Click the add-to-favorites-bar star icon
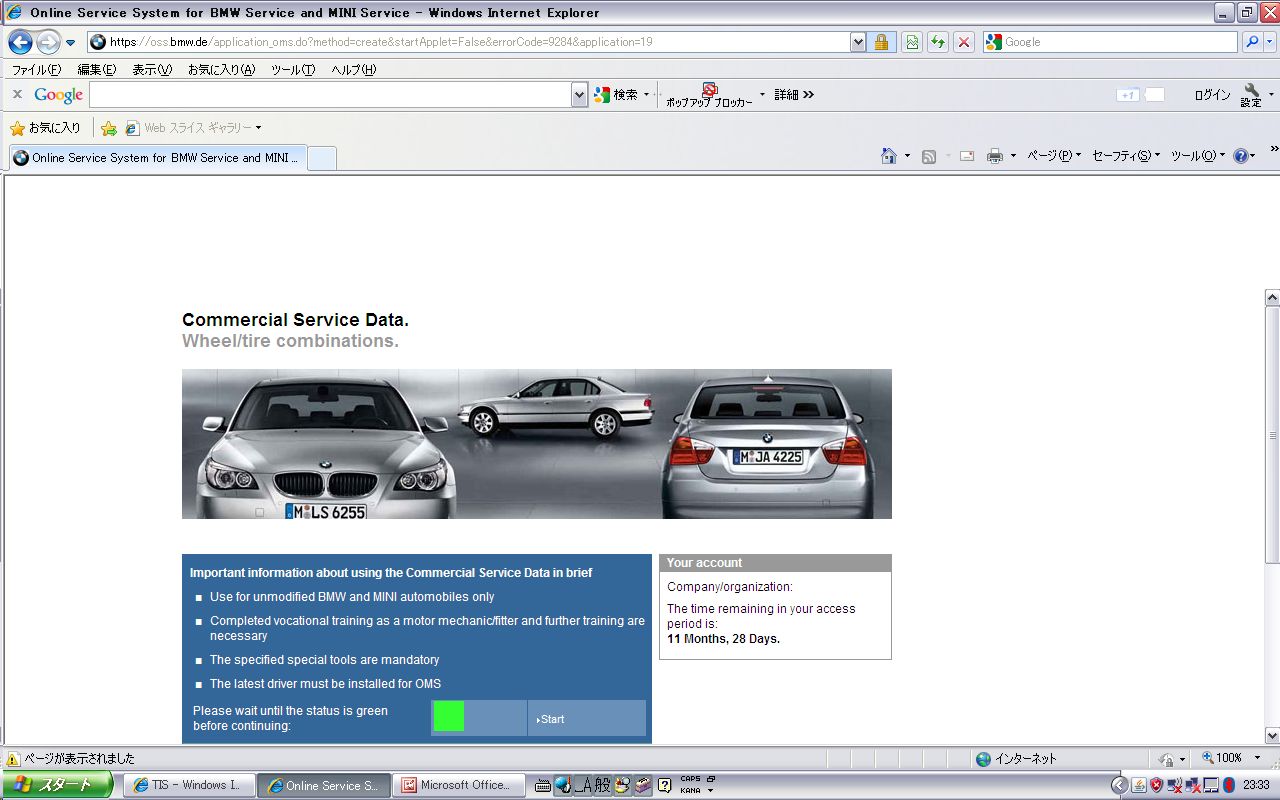The height and width of the screenshot is (800, 1280). (109, 128)
